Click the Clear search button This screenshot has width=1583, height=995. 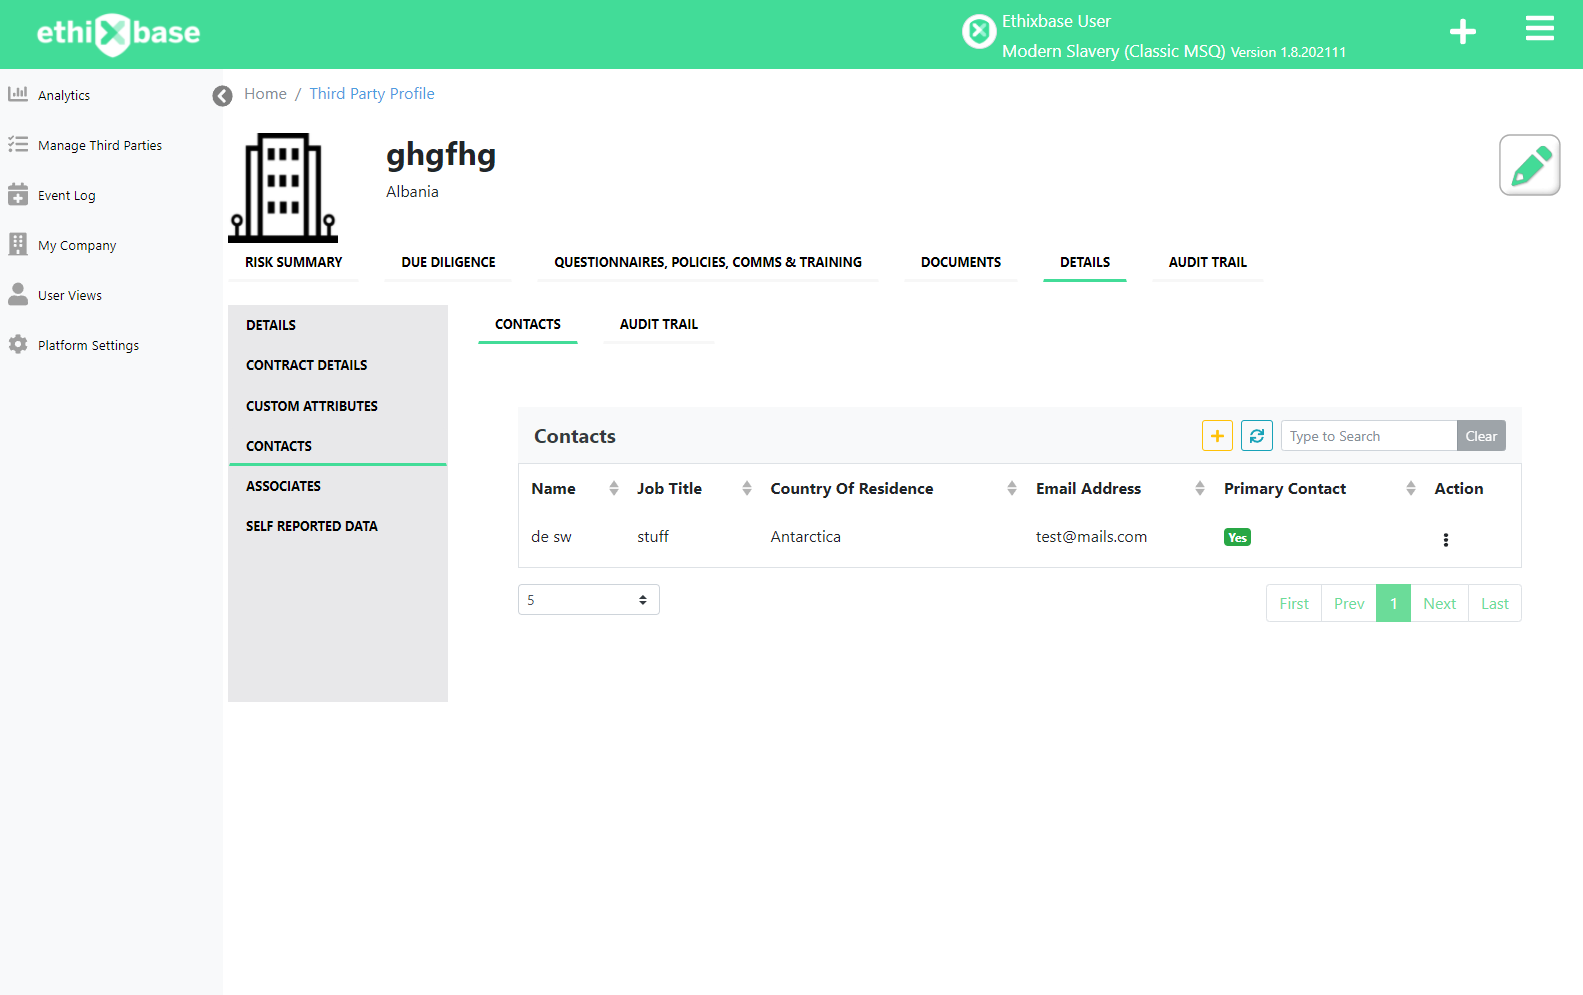1481,436
